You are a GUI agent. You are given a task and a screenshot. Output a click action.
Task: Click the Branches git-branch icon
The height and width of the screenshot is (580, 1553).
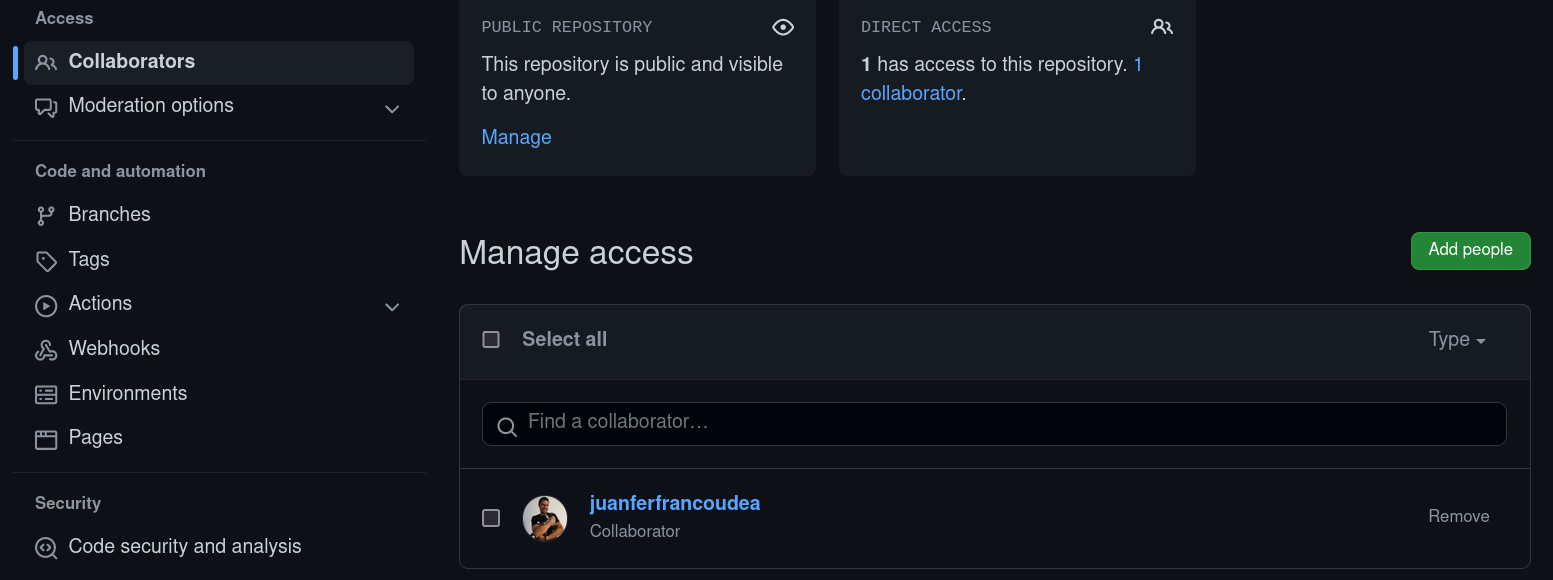(46, 216)
